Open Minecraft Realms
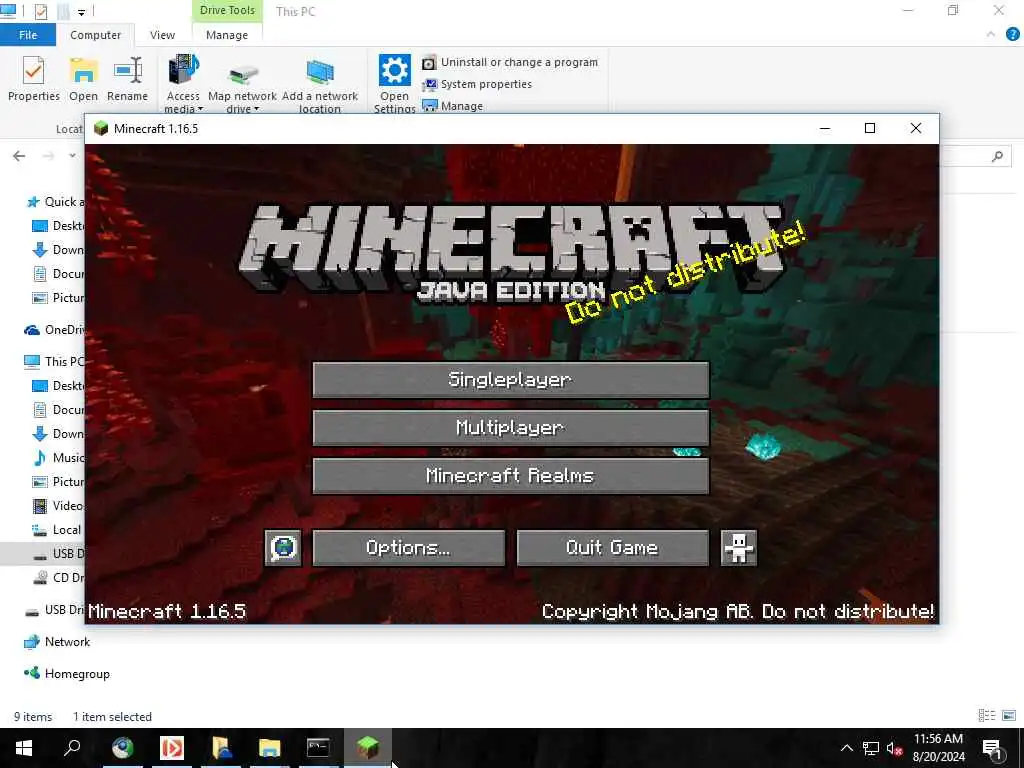The height and width of the screenshot is (768, 1024). 511,475
